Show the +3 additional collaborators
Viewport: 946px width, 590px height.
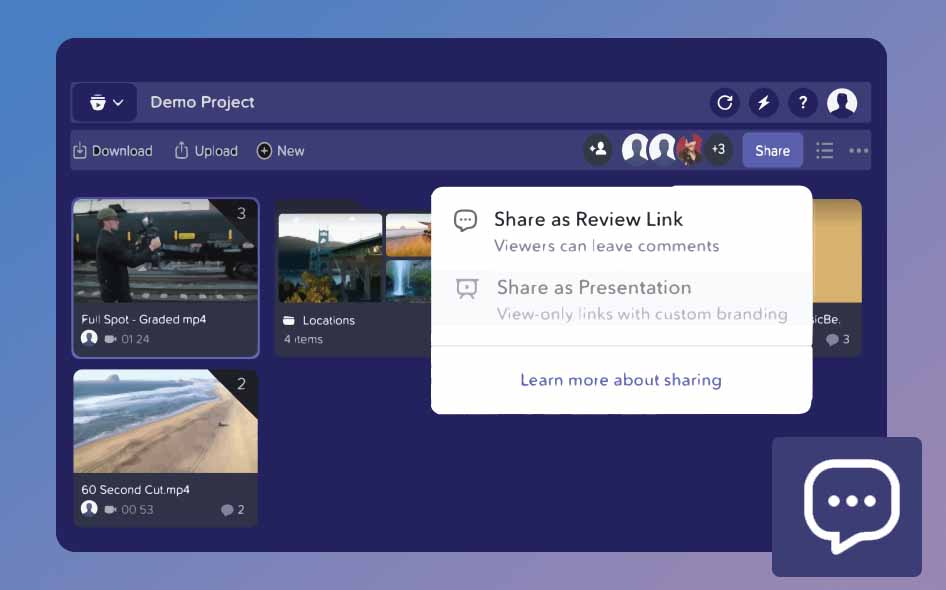(x=718, y=150)
